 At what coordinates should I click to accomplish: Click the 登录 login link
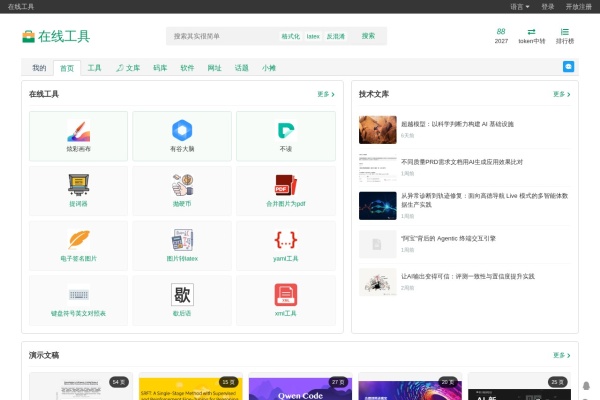[548, 7]
